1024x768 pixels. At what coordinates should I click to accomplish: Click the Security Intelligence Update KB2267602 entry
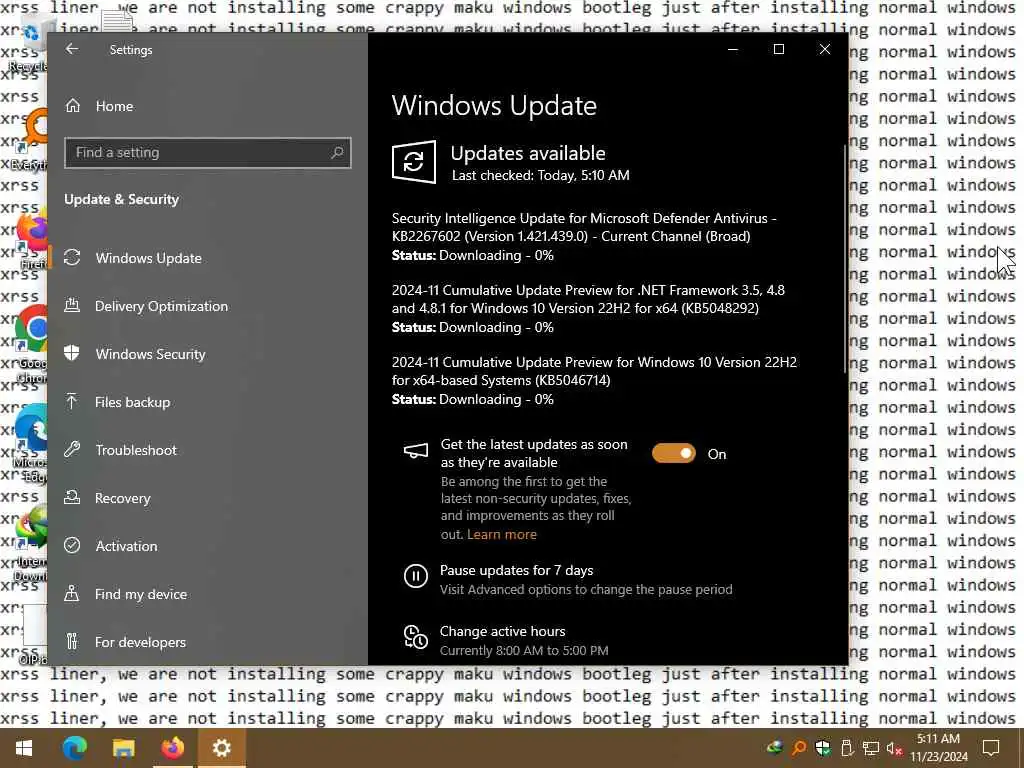pyautogui.click(x=584, y=236)
